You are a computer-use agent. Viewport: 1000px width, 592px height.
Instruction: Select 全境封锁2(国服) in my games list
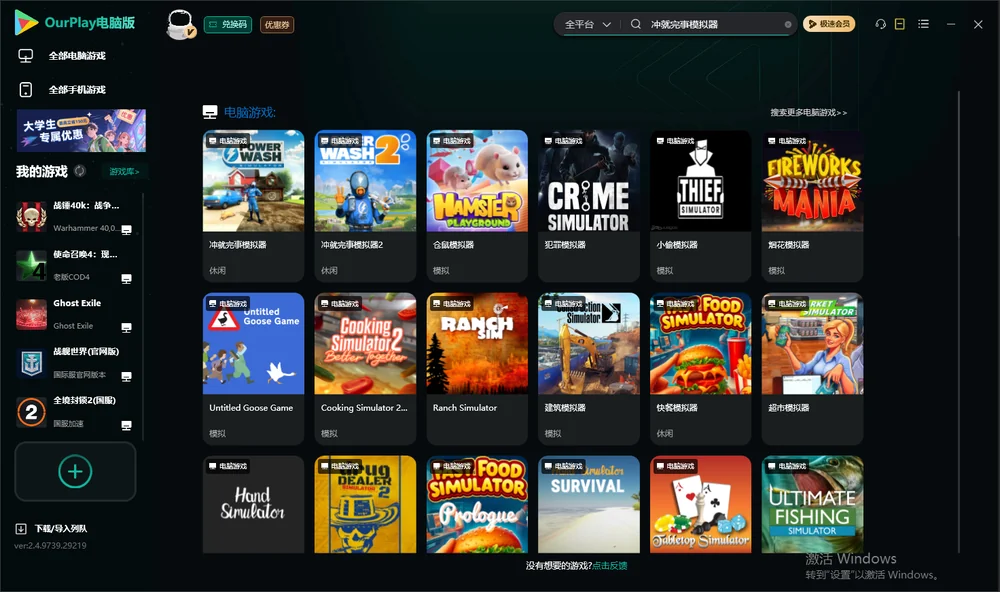(75, 412)
